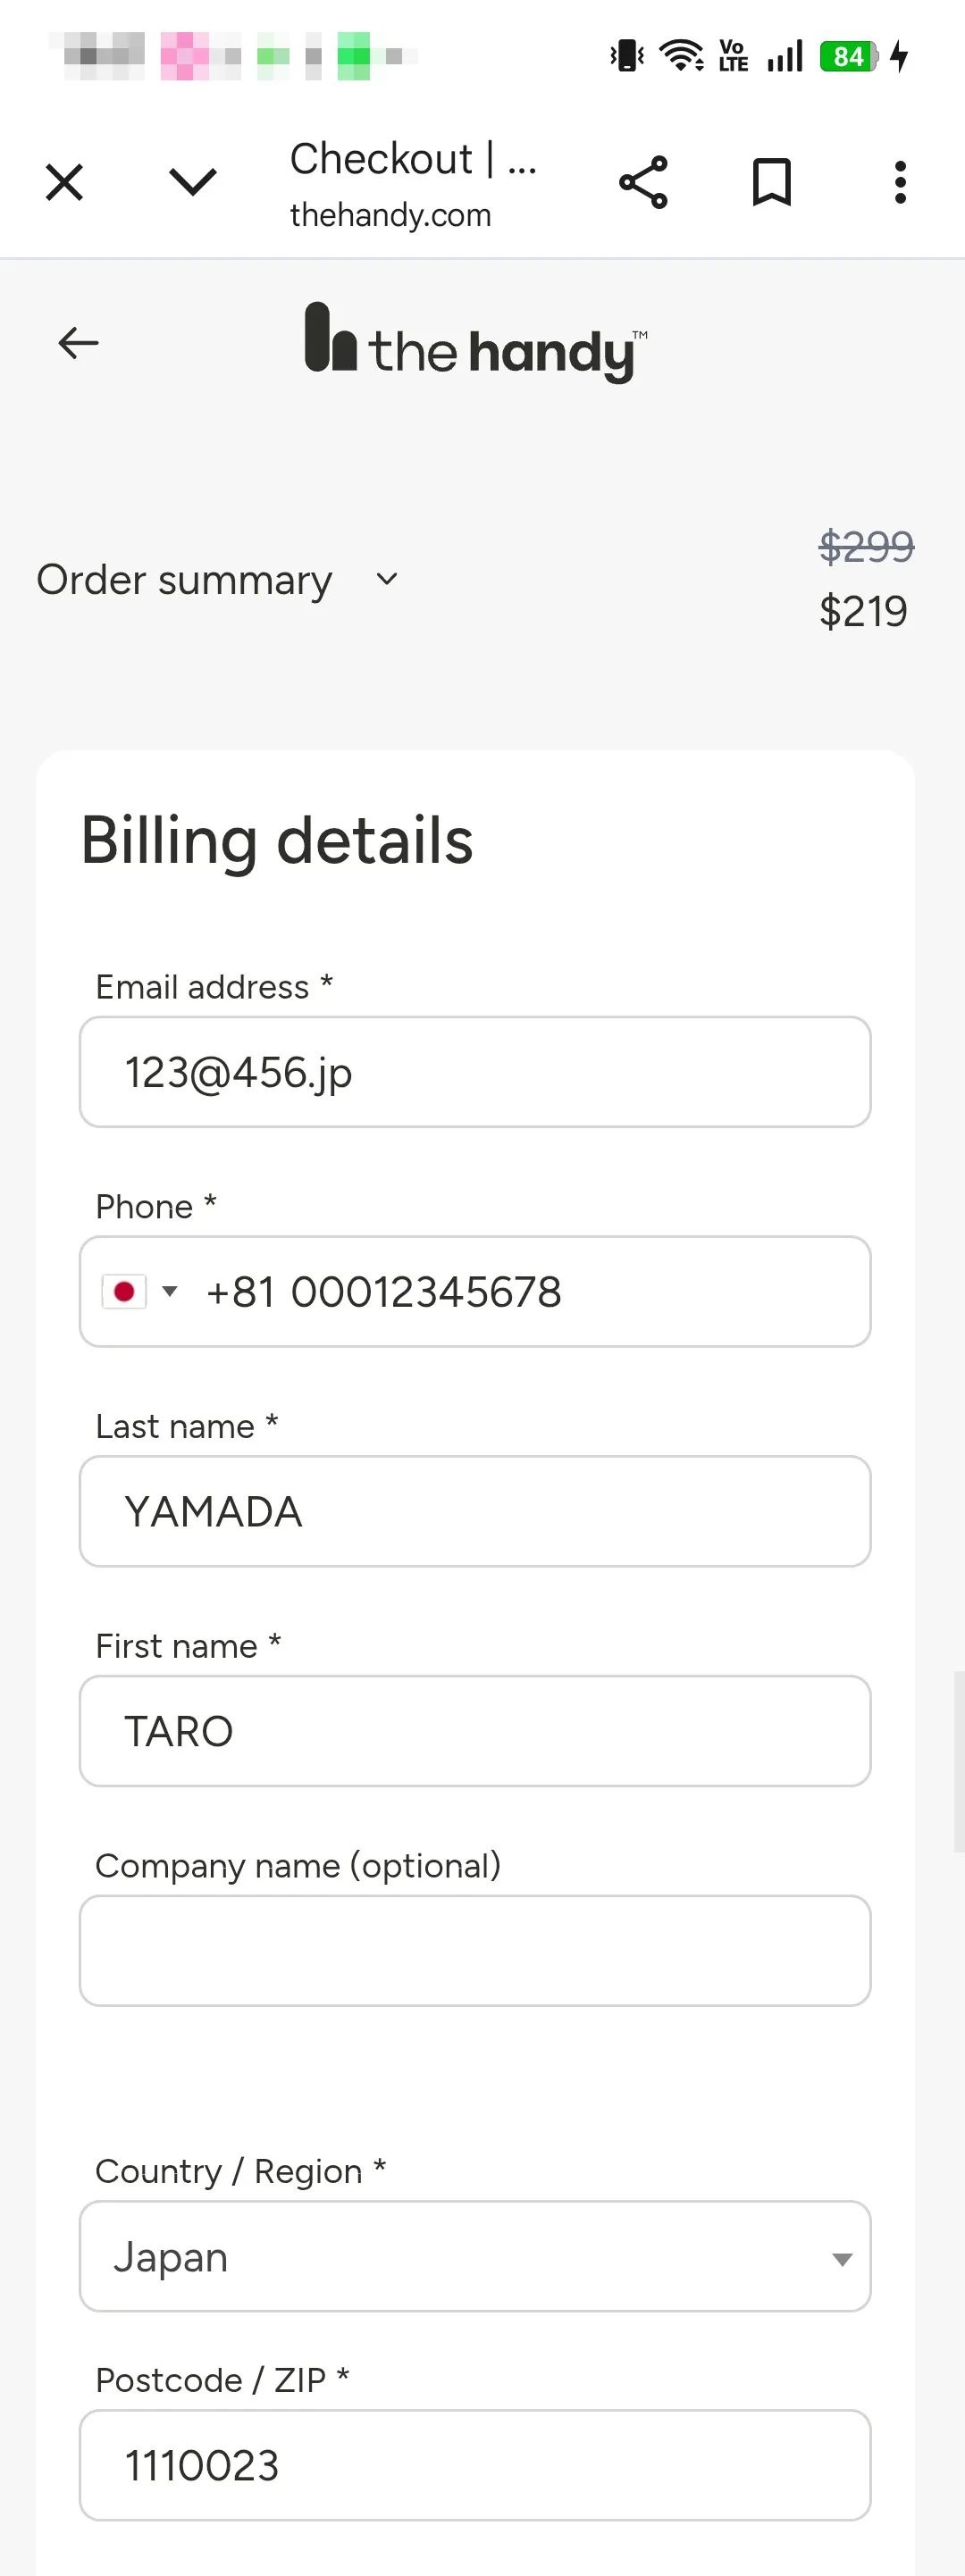Focus the Last name field
Screen dimensions: 965x2576
pyautogui.click(x=475, y=1511)
